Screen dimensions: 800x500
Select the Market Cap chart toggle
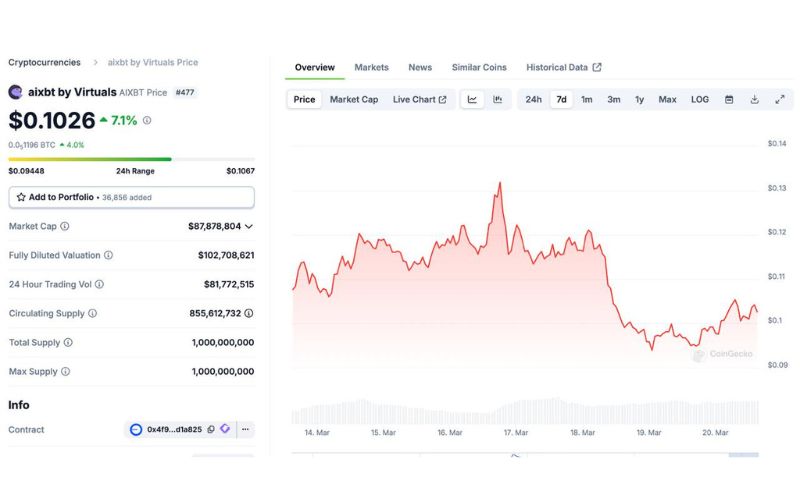click(354, 99)
